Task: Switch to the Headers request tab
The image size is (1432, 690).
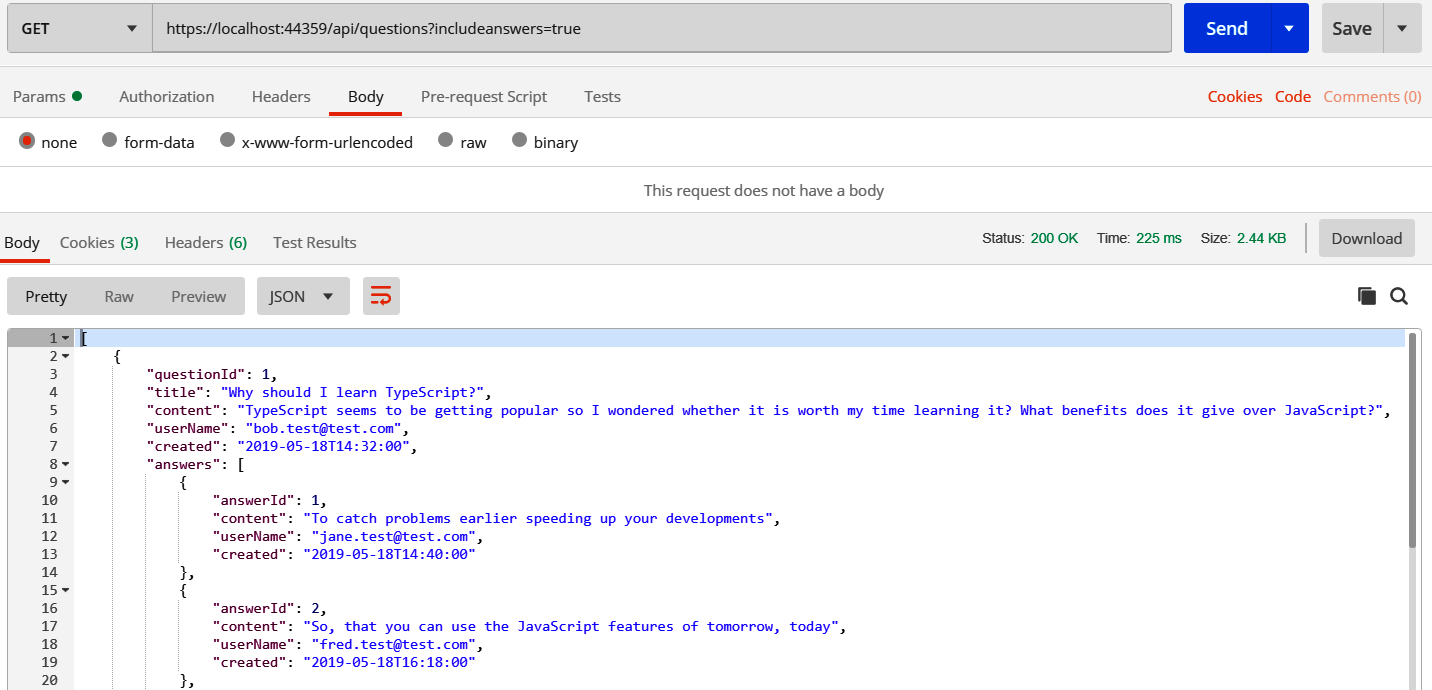Action: pyautogui.click(x=281, y=97)
